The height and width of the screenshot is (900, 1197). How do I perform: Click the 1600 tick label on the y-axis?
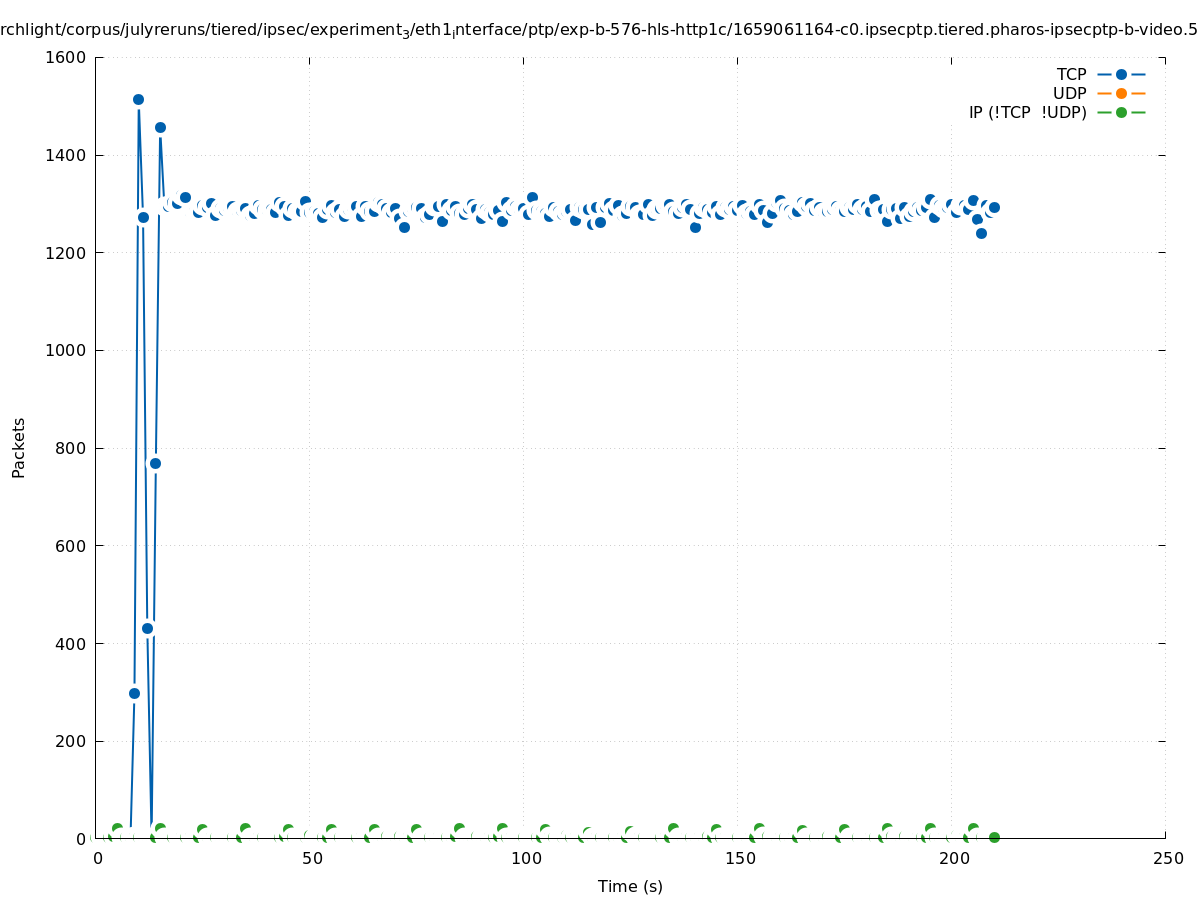(x=66, y=57)
